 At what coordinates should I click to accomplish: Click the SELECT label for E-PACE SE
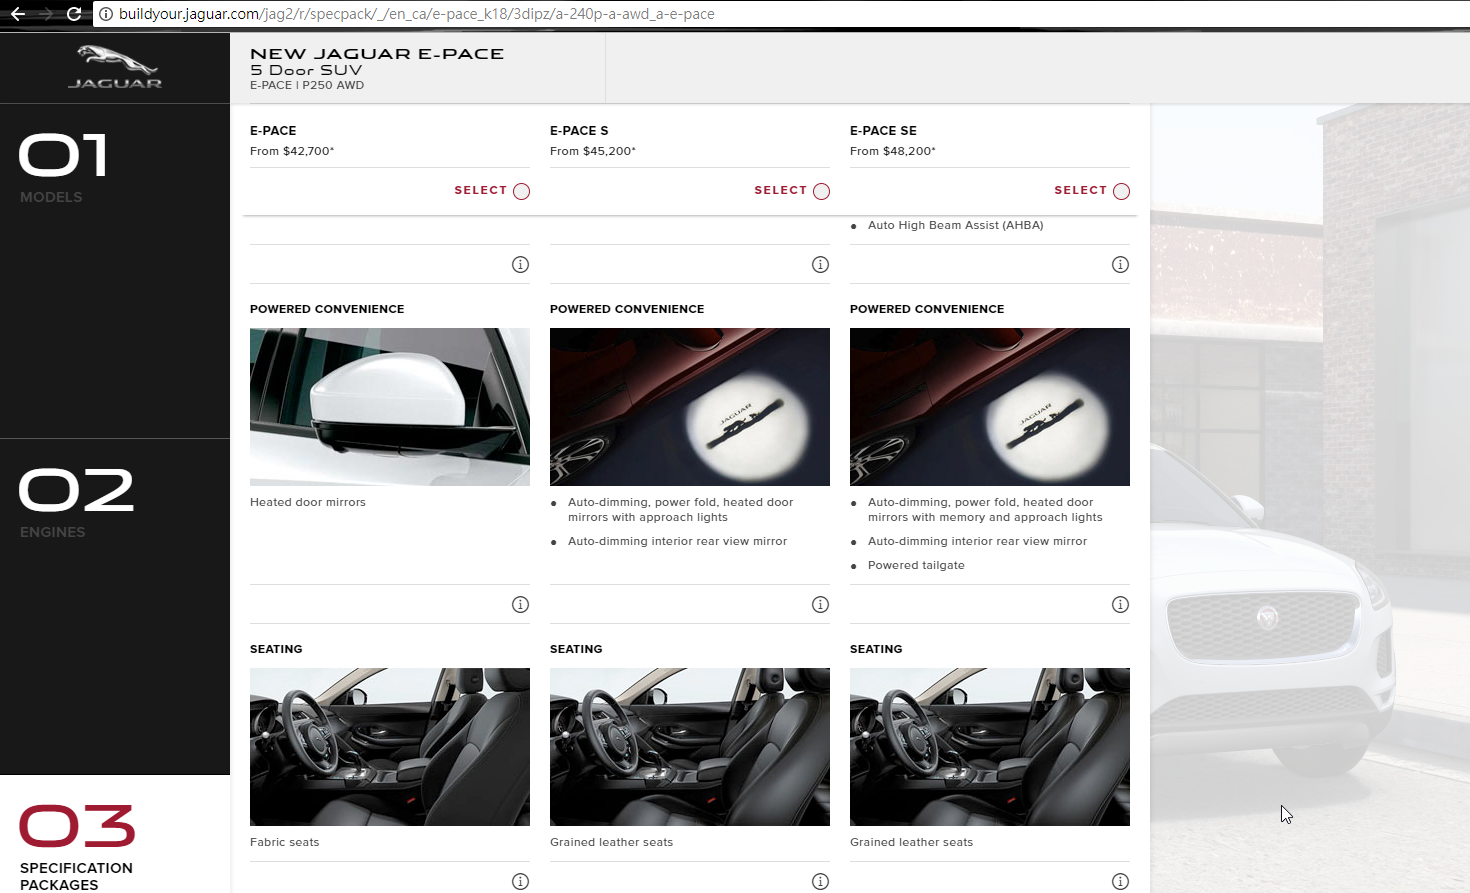click(x=1080, y=190)
